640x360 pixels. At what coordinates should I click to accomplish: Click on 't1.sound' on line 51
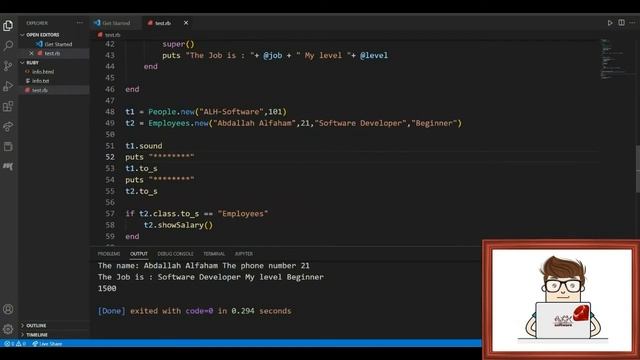click(x=144, y=146)
